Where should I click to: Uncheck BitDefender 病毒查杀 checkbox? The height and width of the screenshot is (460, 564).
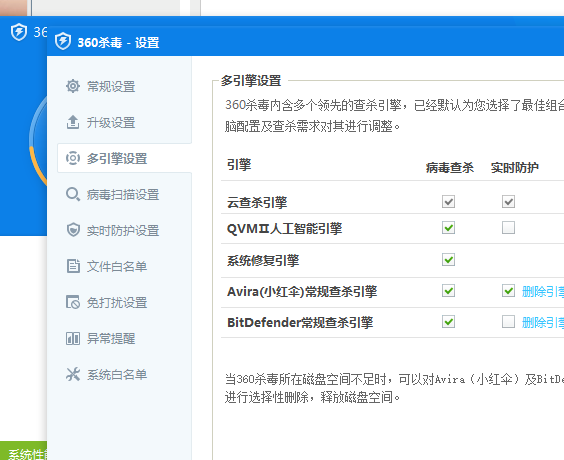(448, 322)
